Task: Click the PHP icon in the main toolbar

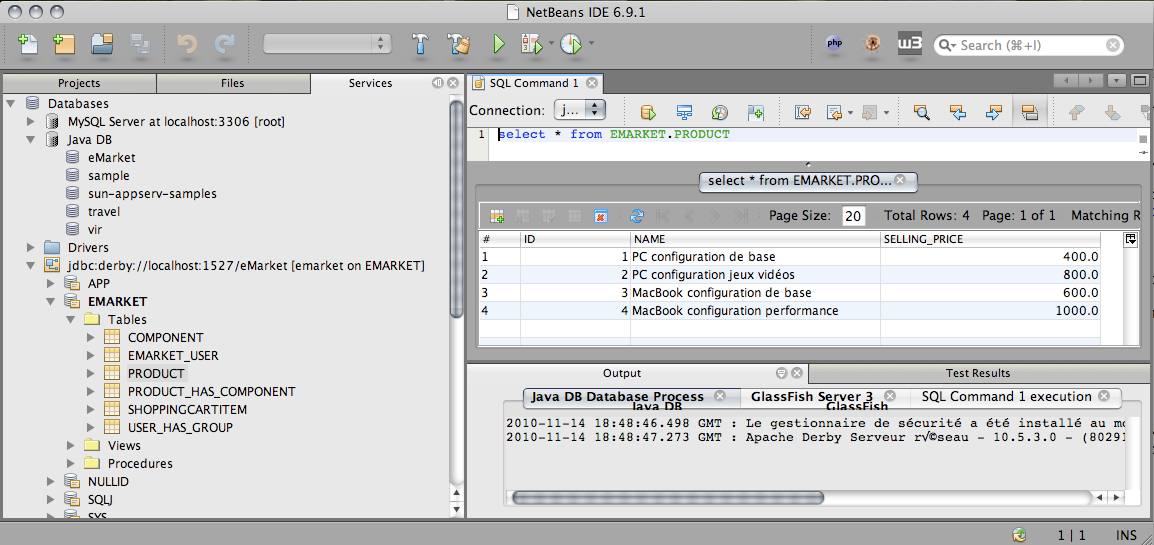Action: [835, 44]
